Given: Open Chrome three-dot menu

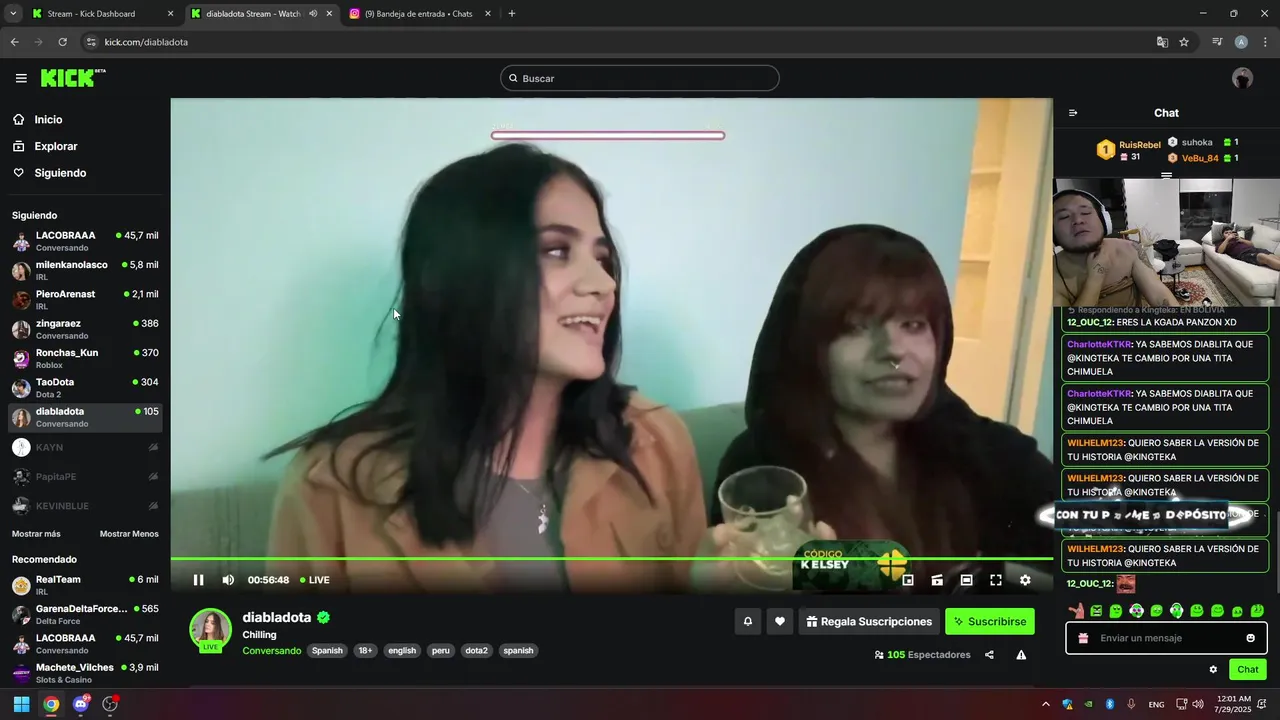Looking at the screenshot, I should pos(1266,42).
